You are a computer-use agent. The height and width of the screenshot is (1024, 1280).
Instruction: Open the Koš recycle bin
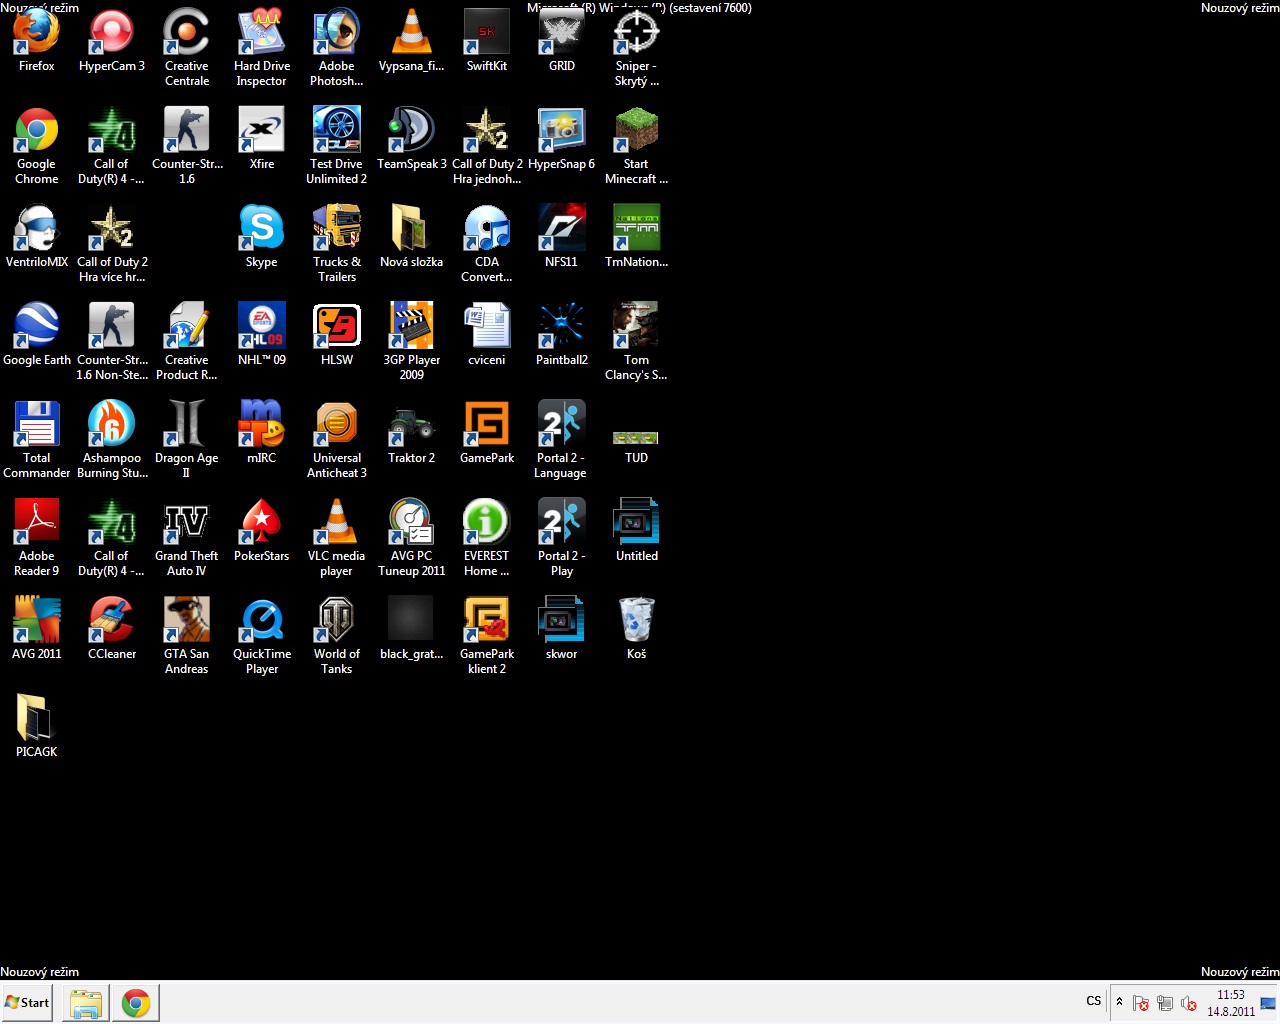coord(637,629)
